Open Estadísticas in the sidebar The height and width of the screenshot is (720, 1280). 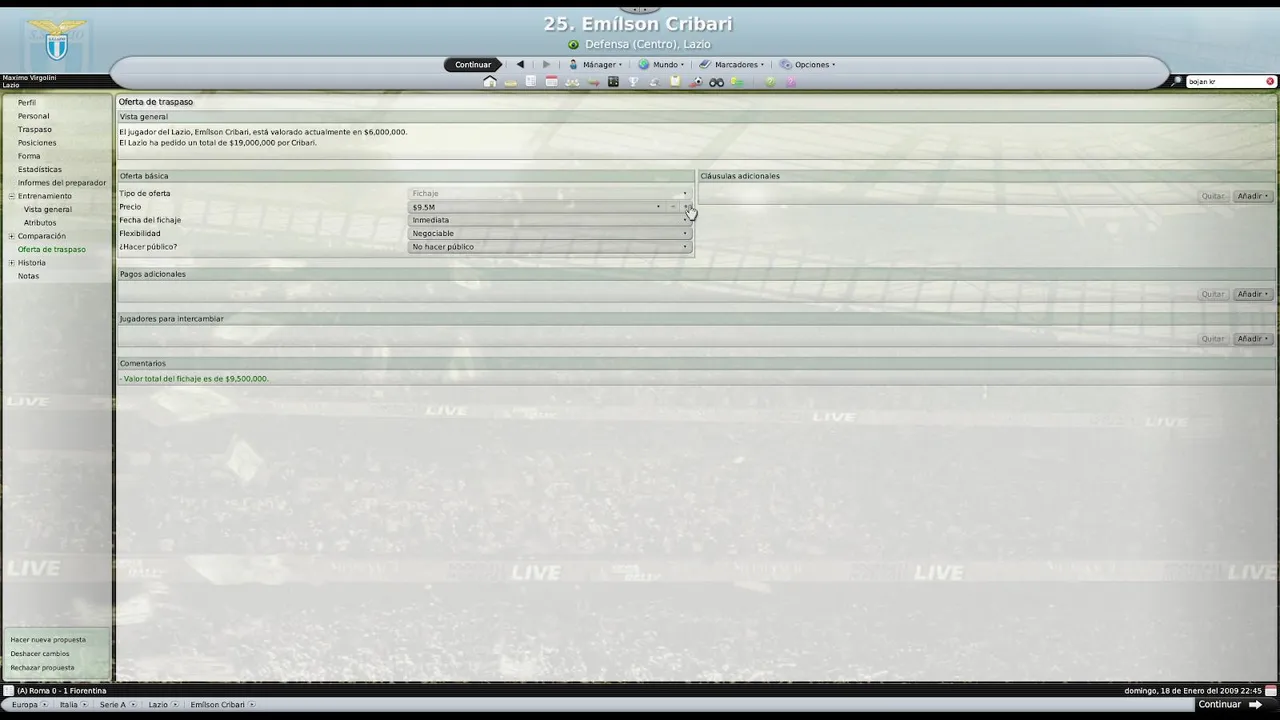[40, 169]
